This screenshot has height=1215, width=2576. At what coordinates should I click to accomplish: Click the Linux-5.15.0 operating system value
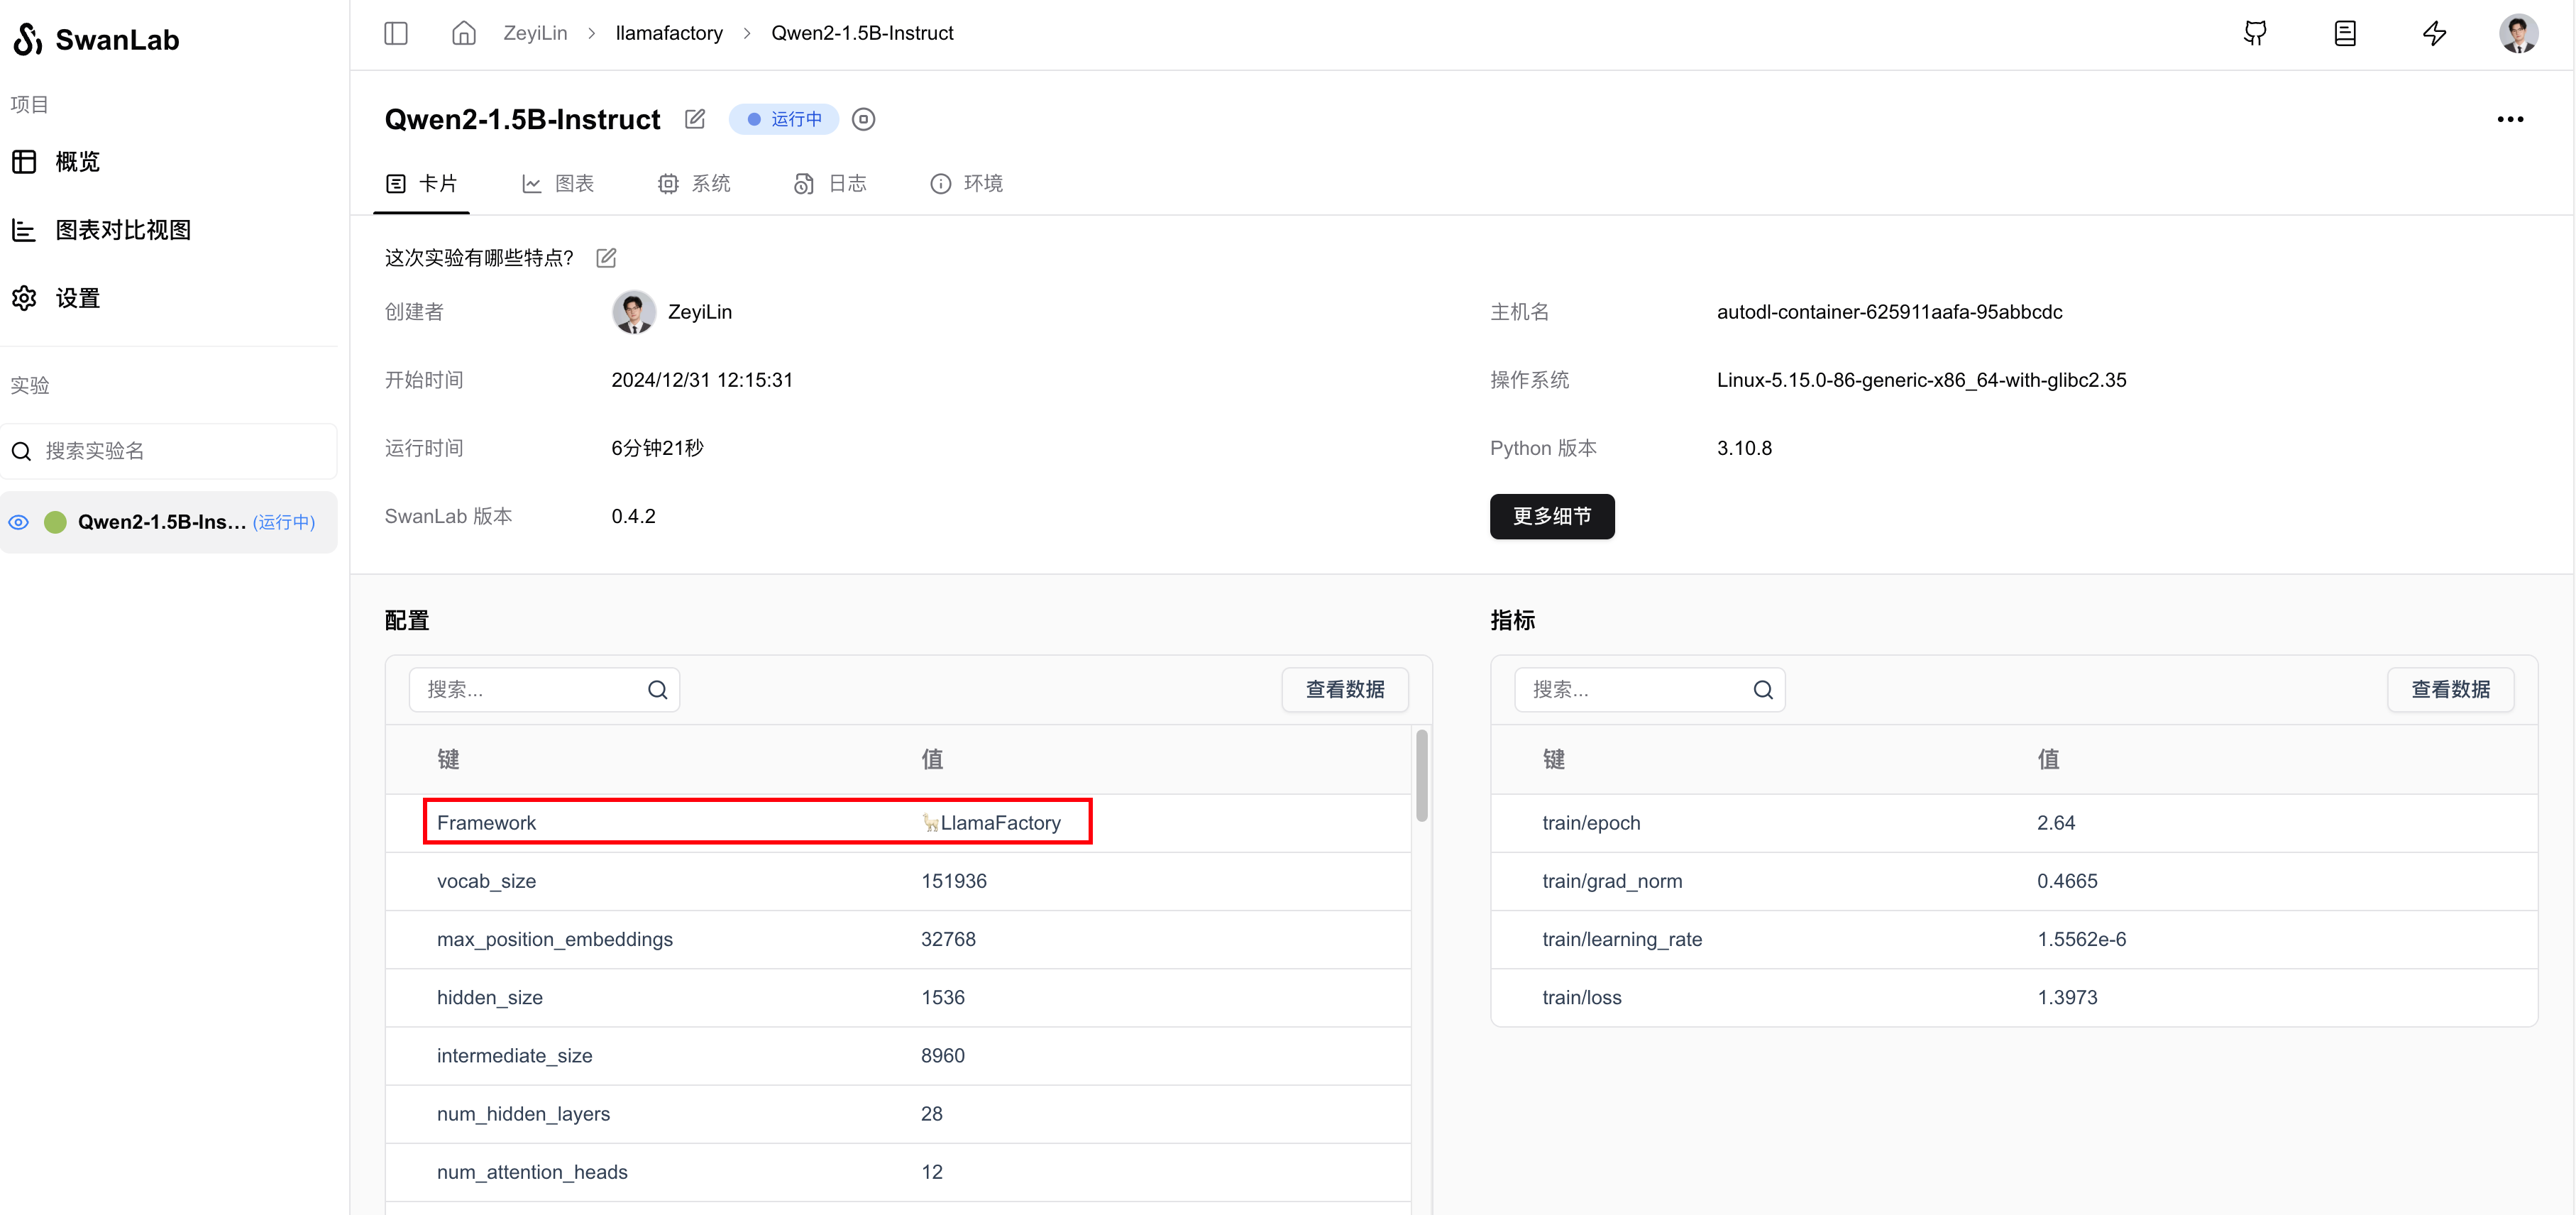pos(1921,380)
